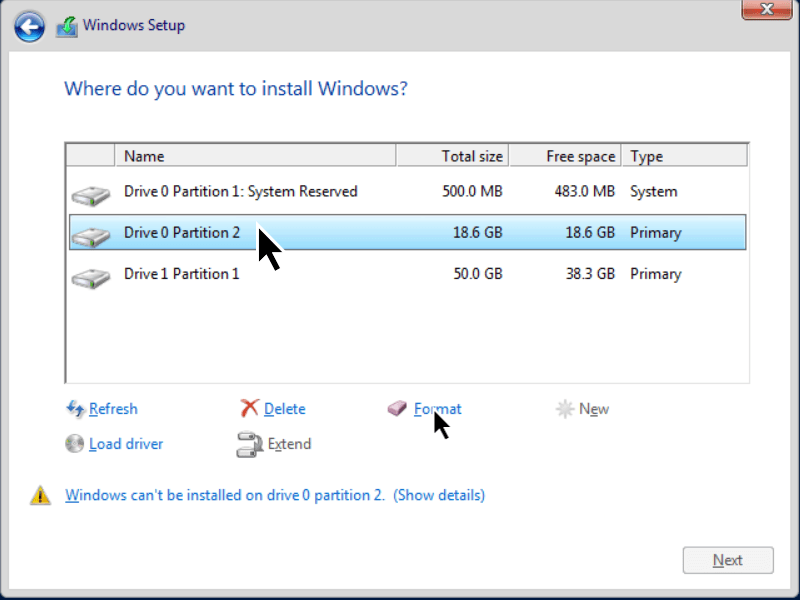
Task: Refresh the partition list
Action: point(113,409)
